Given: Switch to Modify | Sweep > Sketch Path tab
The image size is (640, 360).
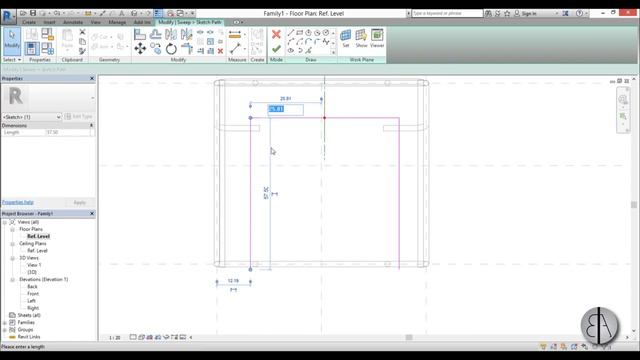Looking at the screenshot, I should 190,22.
